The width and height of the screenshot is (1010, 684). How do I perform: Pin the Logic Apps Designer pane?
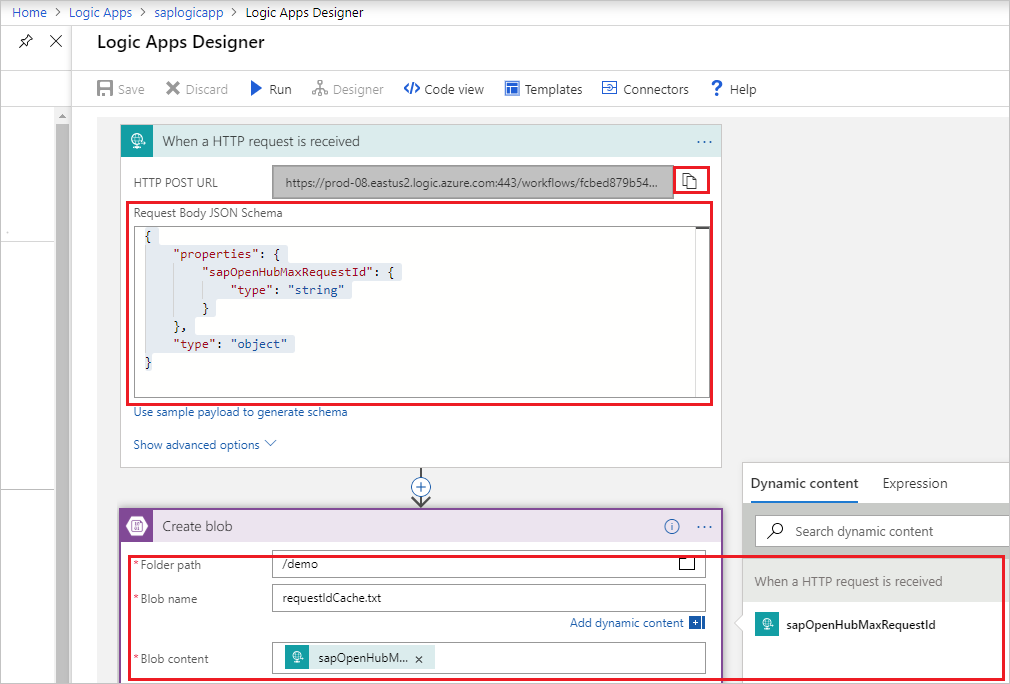[x=27, y=41]
